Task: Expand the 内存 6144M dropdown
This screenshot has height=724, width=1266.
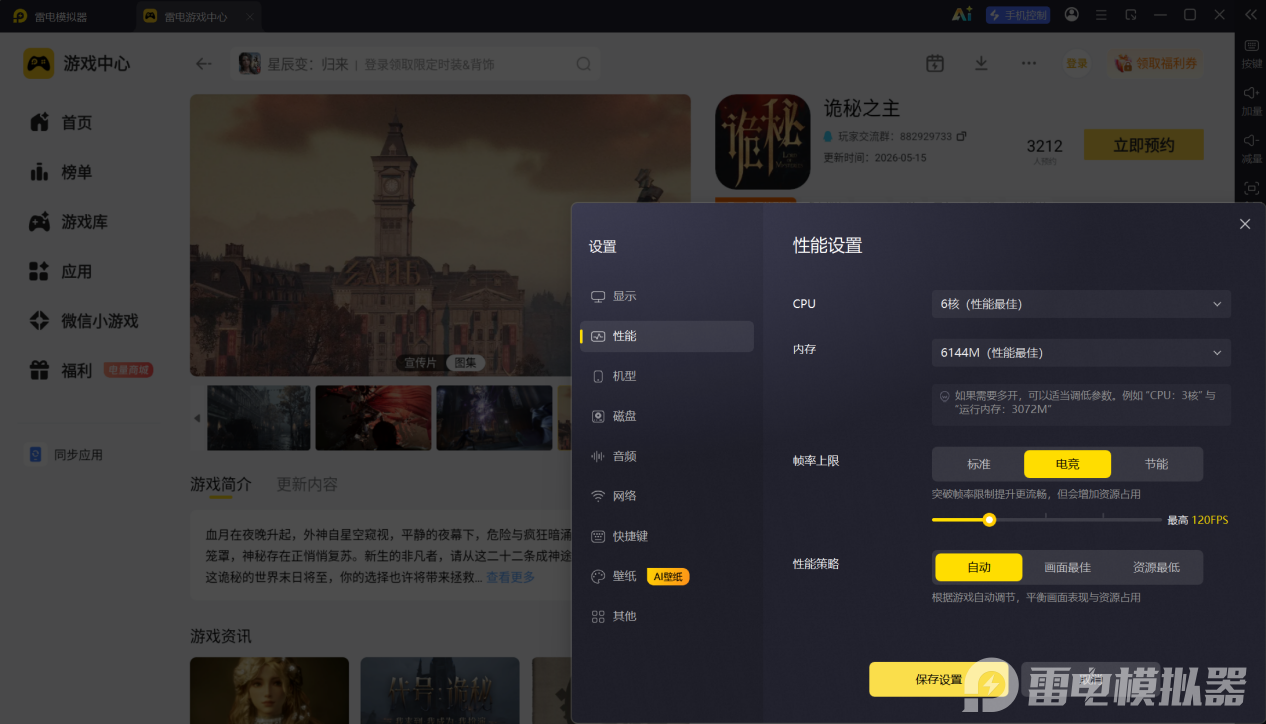Action: (x=1081, y=353)
